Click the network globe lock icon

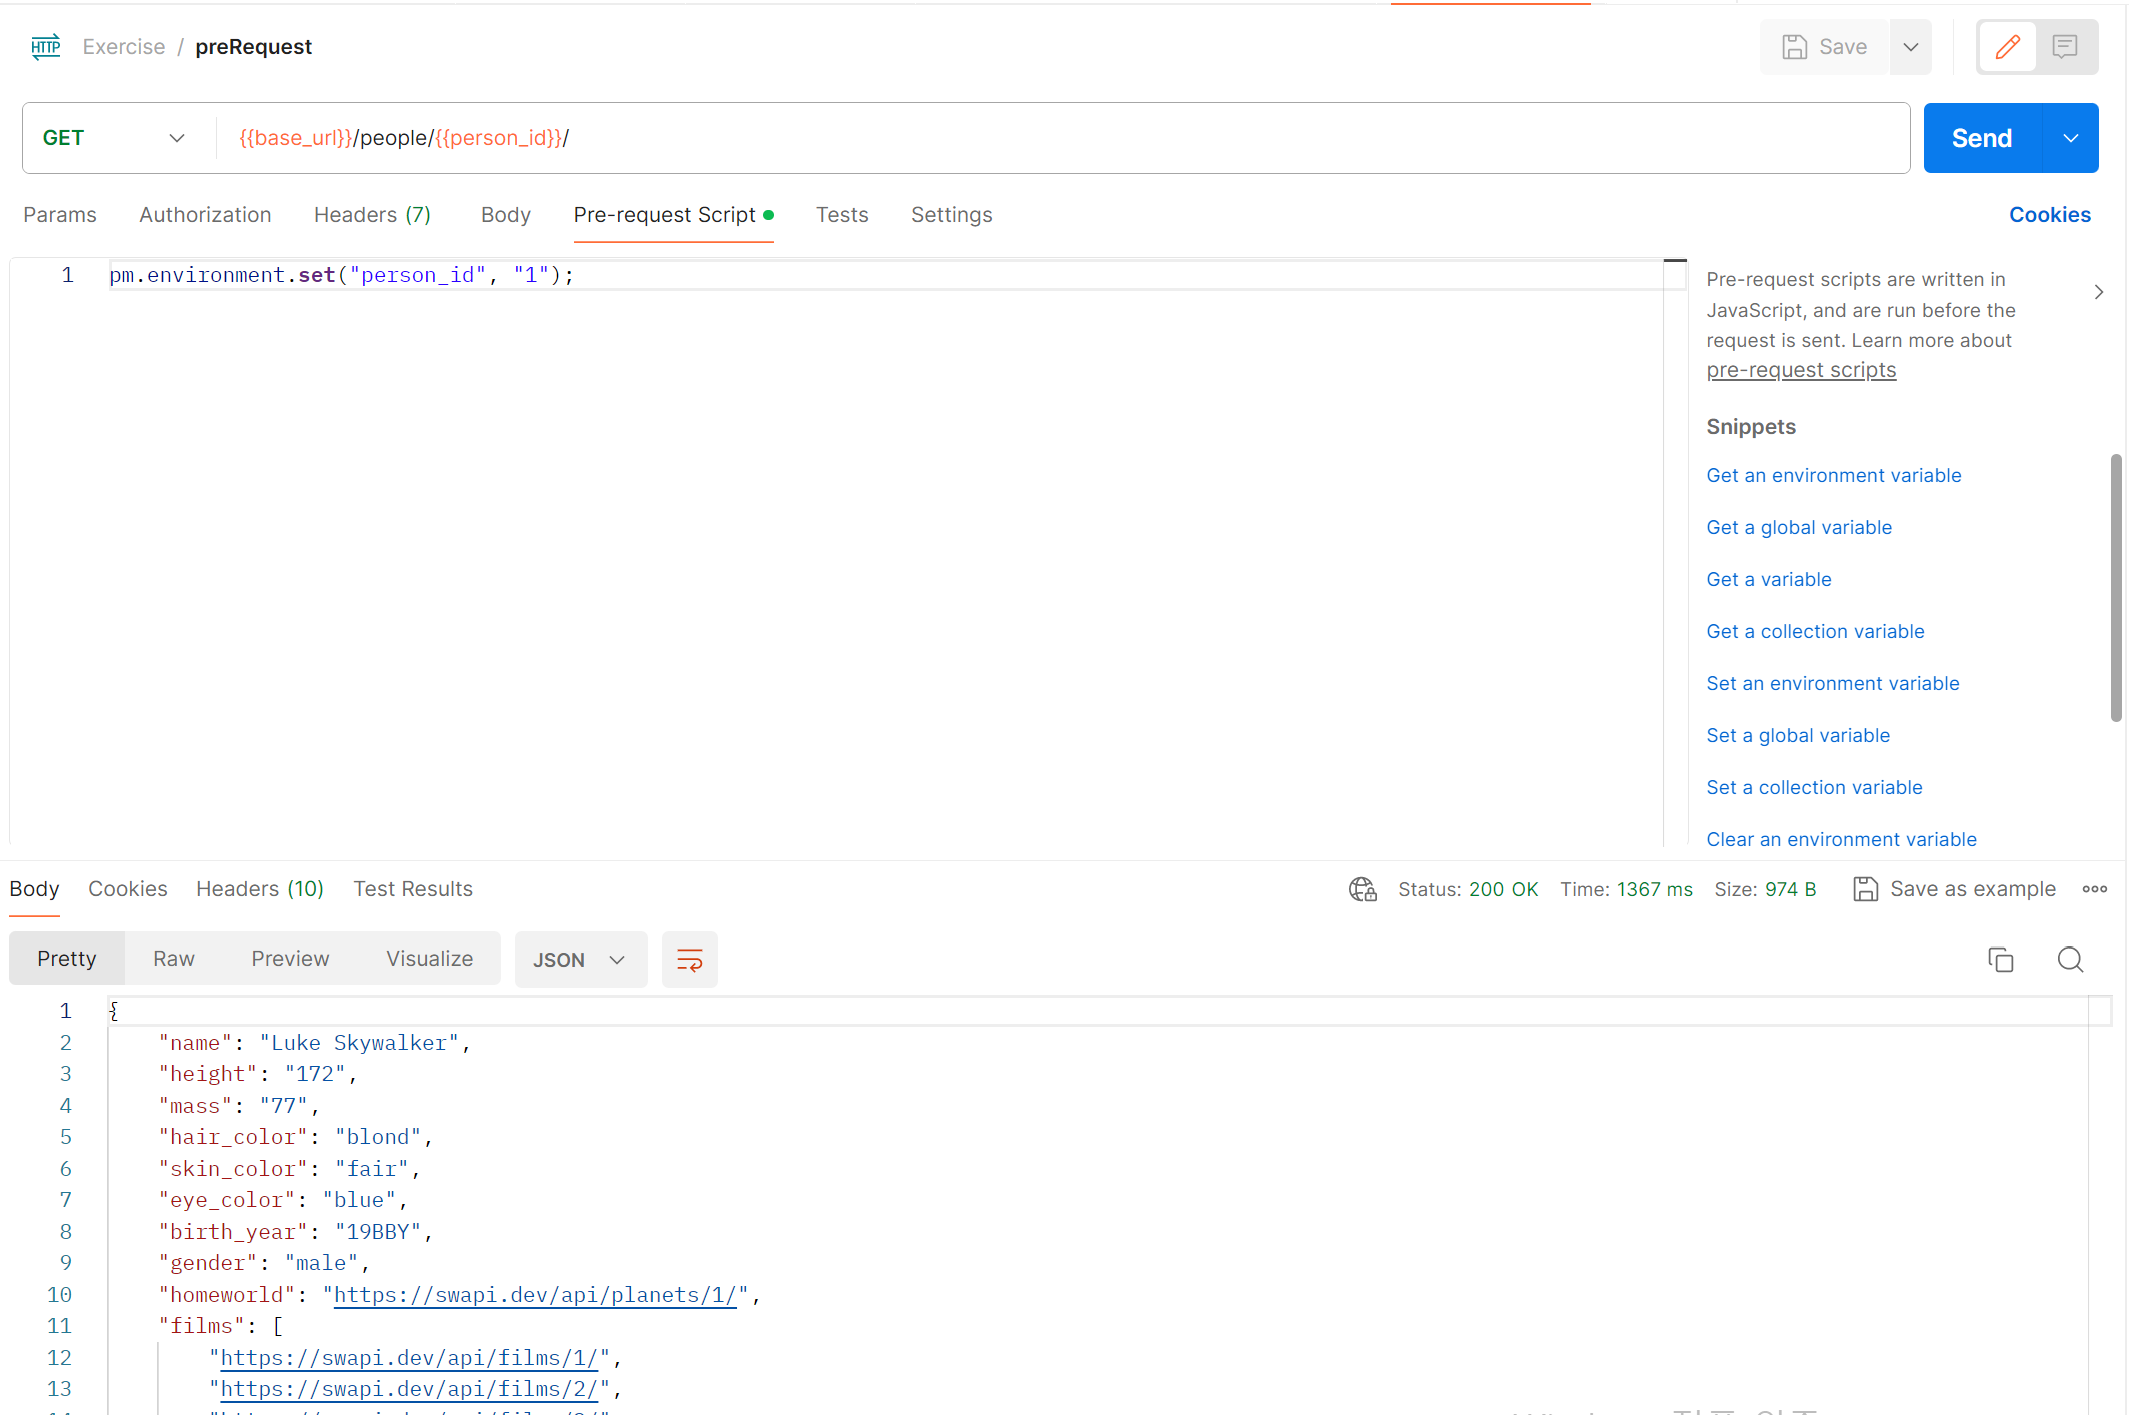coord(1362,889)
